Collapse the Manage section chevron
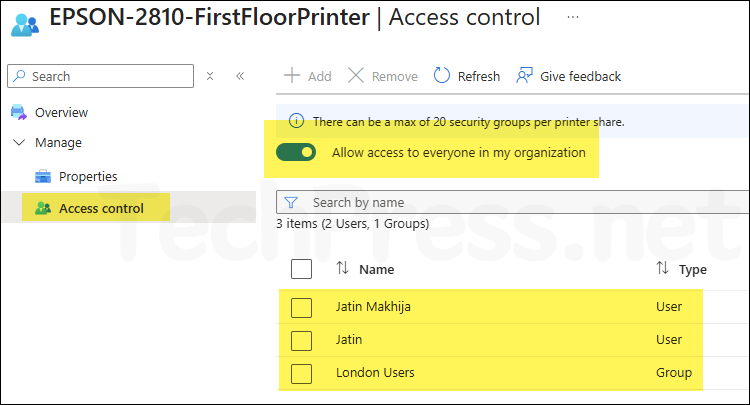This screenshot has height=405, width=750. 19,142
